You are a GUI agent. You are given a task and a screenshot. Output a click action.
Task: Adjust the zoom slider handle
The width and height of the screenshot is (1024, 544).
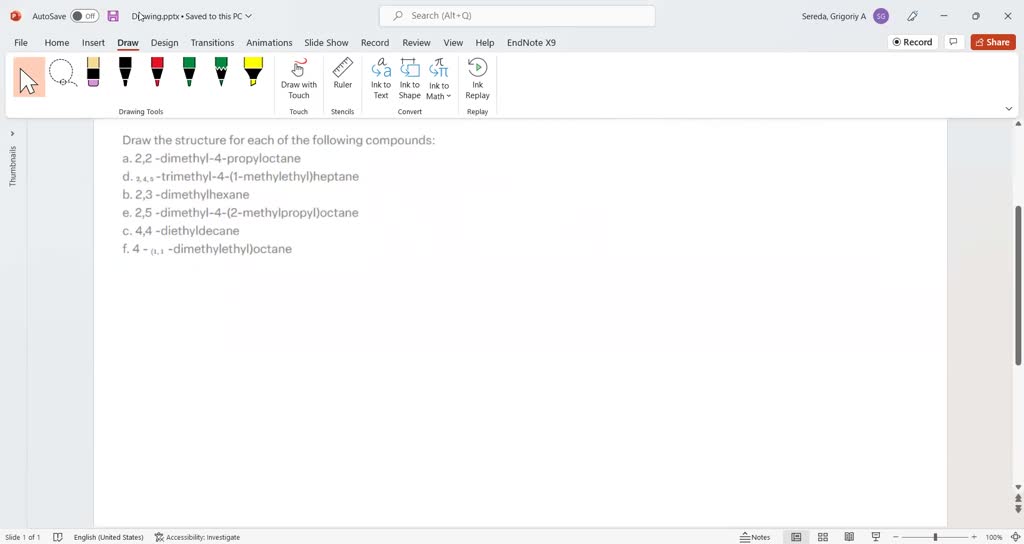(x=935, y=537)
